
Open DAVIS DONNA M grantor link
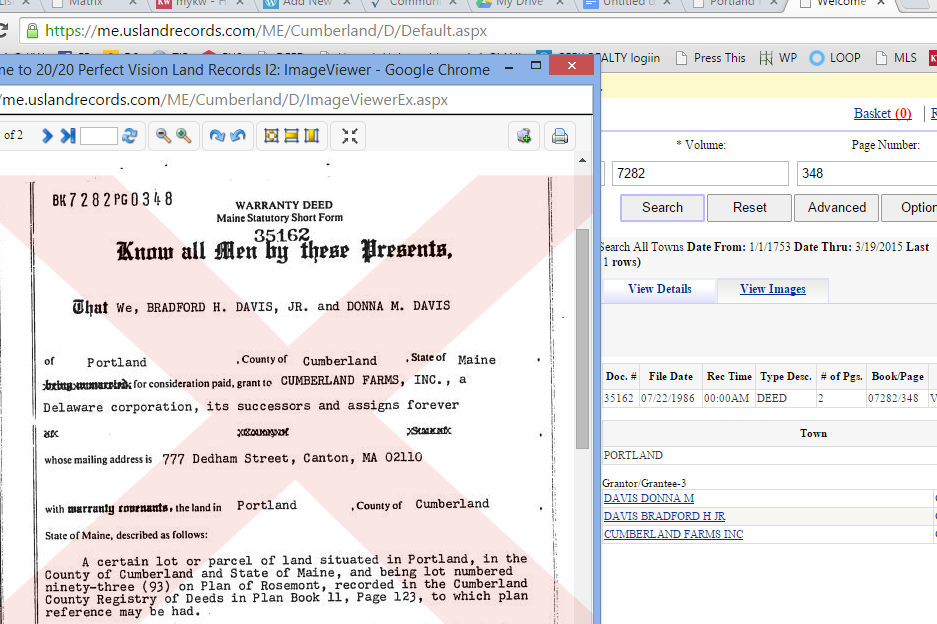649,498
